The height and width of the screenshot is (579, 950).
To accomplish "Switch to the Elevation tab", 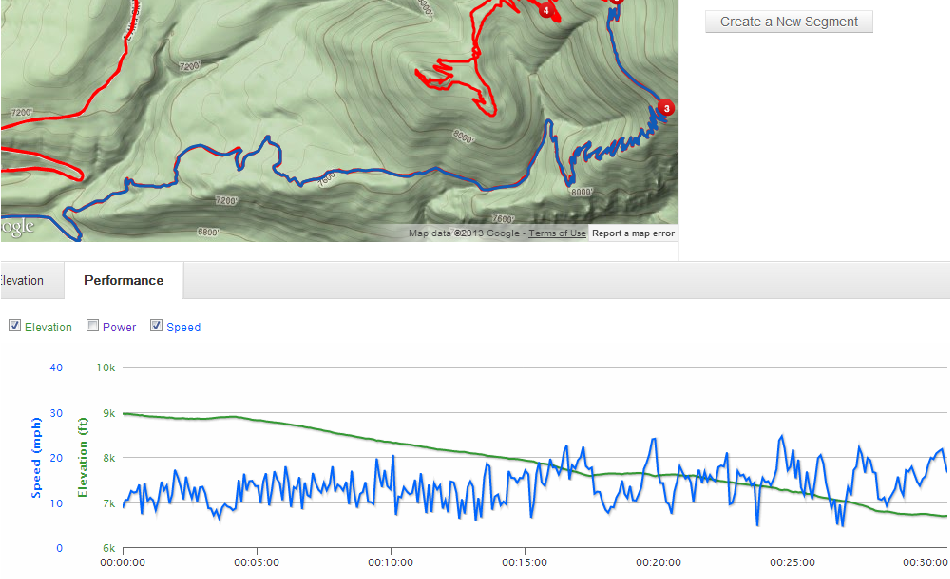I will (x=22, y=281).
